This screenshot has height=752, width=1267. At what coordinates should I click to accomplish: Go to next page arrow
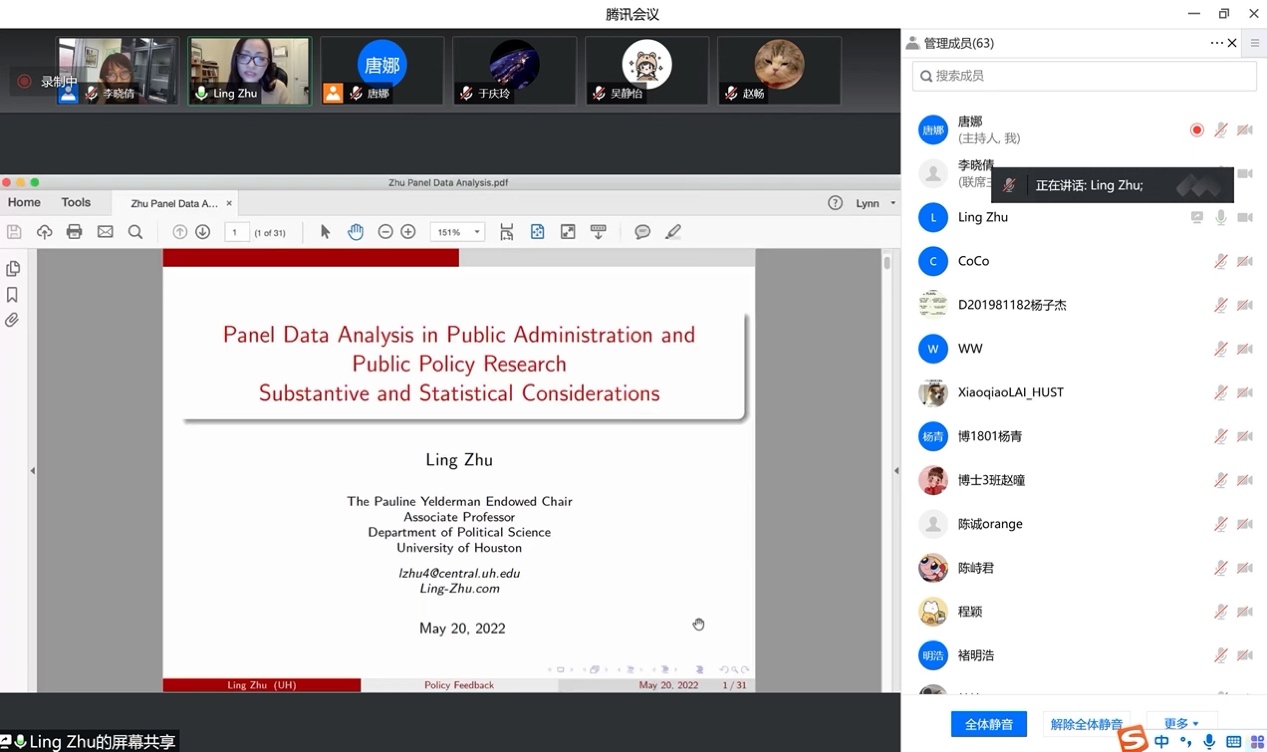(x=202, y=232)
